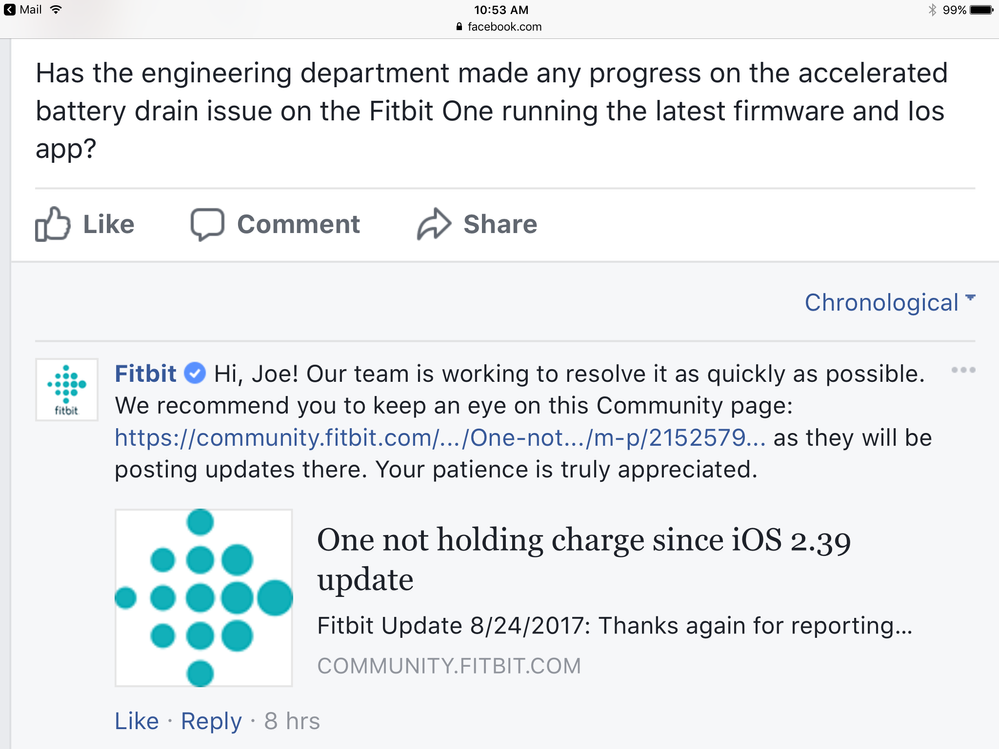
Task: Click the 8 hrs comment timestamp
Action: [x=292, y=721]
